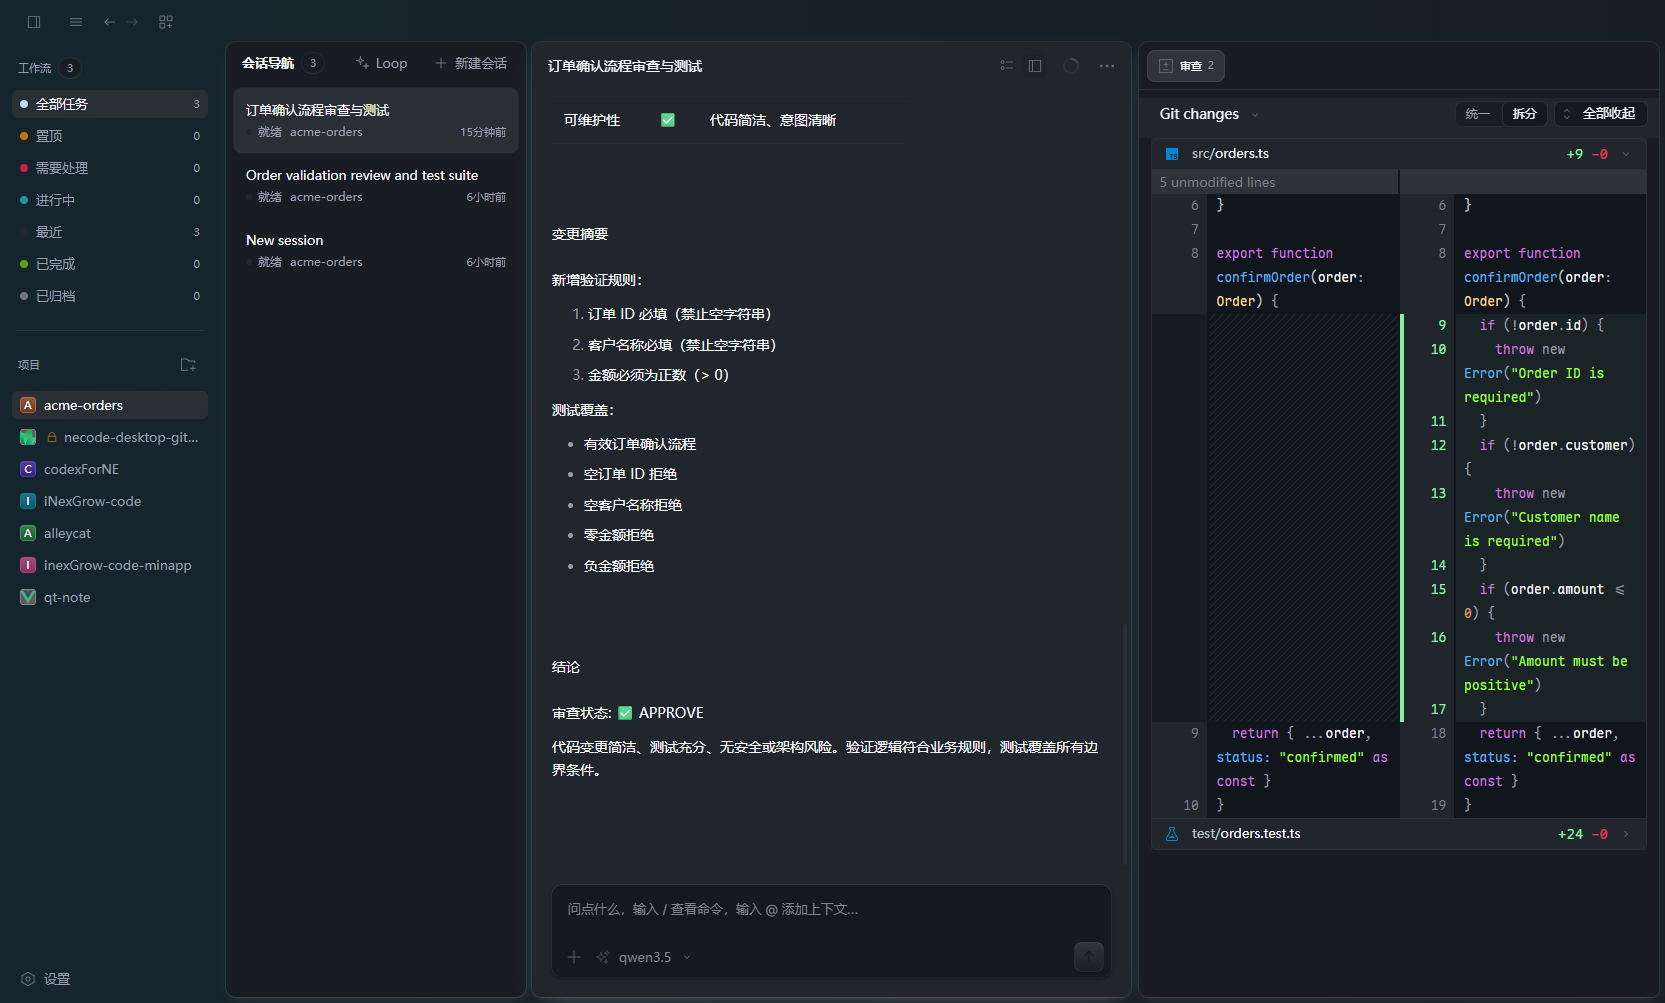1665x1003 pixels.
Task: Go forward with the right arrow
Action: click(x=132, y=22)
